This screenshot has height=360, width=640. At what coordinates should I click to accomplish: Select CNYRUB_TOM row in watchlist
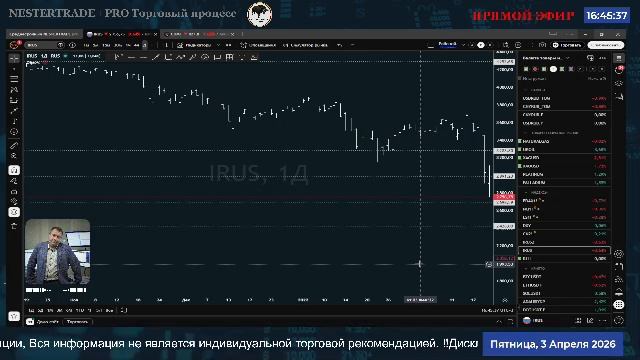564,107
